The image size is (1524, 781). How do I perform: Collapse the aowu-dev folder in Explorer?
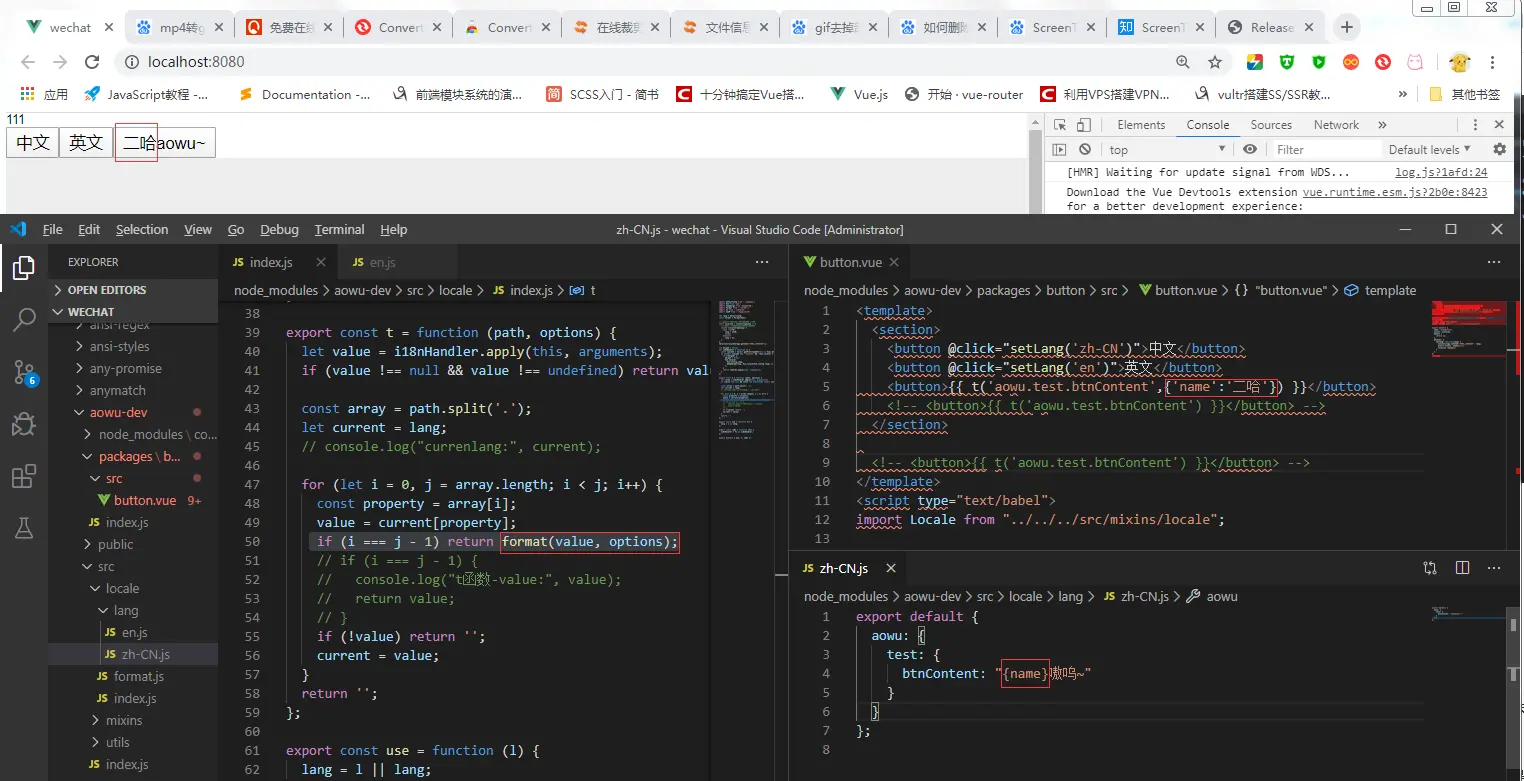tap(82, 412)
